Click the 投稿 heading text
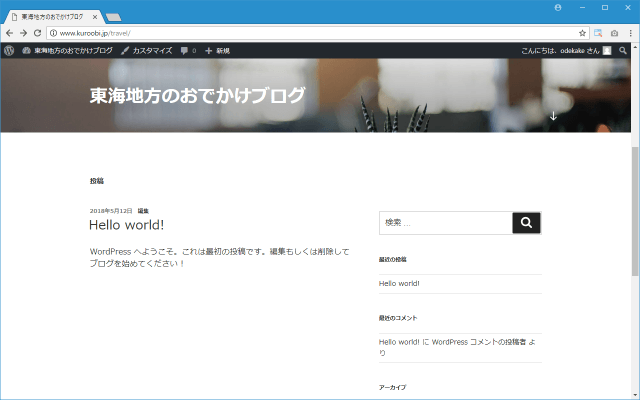 [97, 181]
